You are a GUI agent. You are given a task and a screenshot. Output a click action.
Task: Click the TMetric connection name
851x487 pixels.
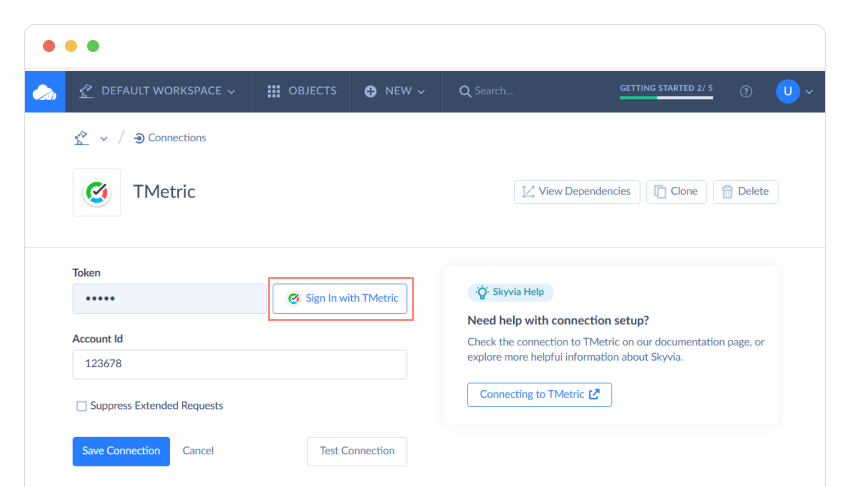point(164,192)
